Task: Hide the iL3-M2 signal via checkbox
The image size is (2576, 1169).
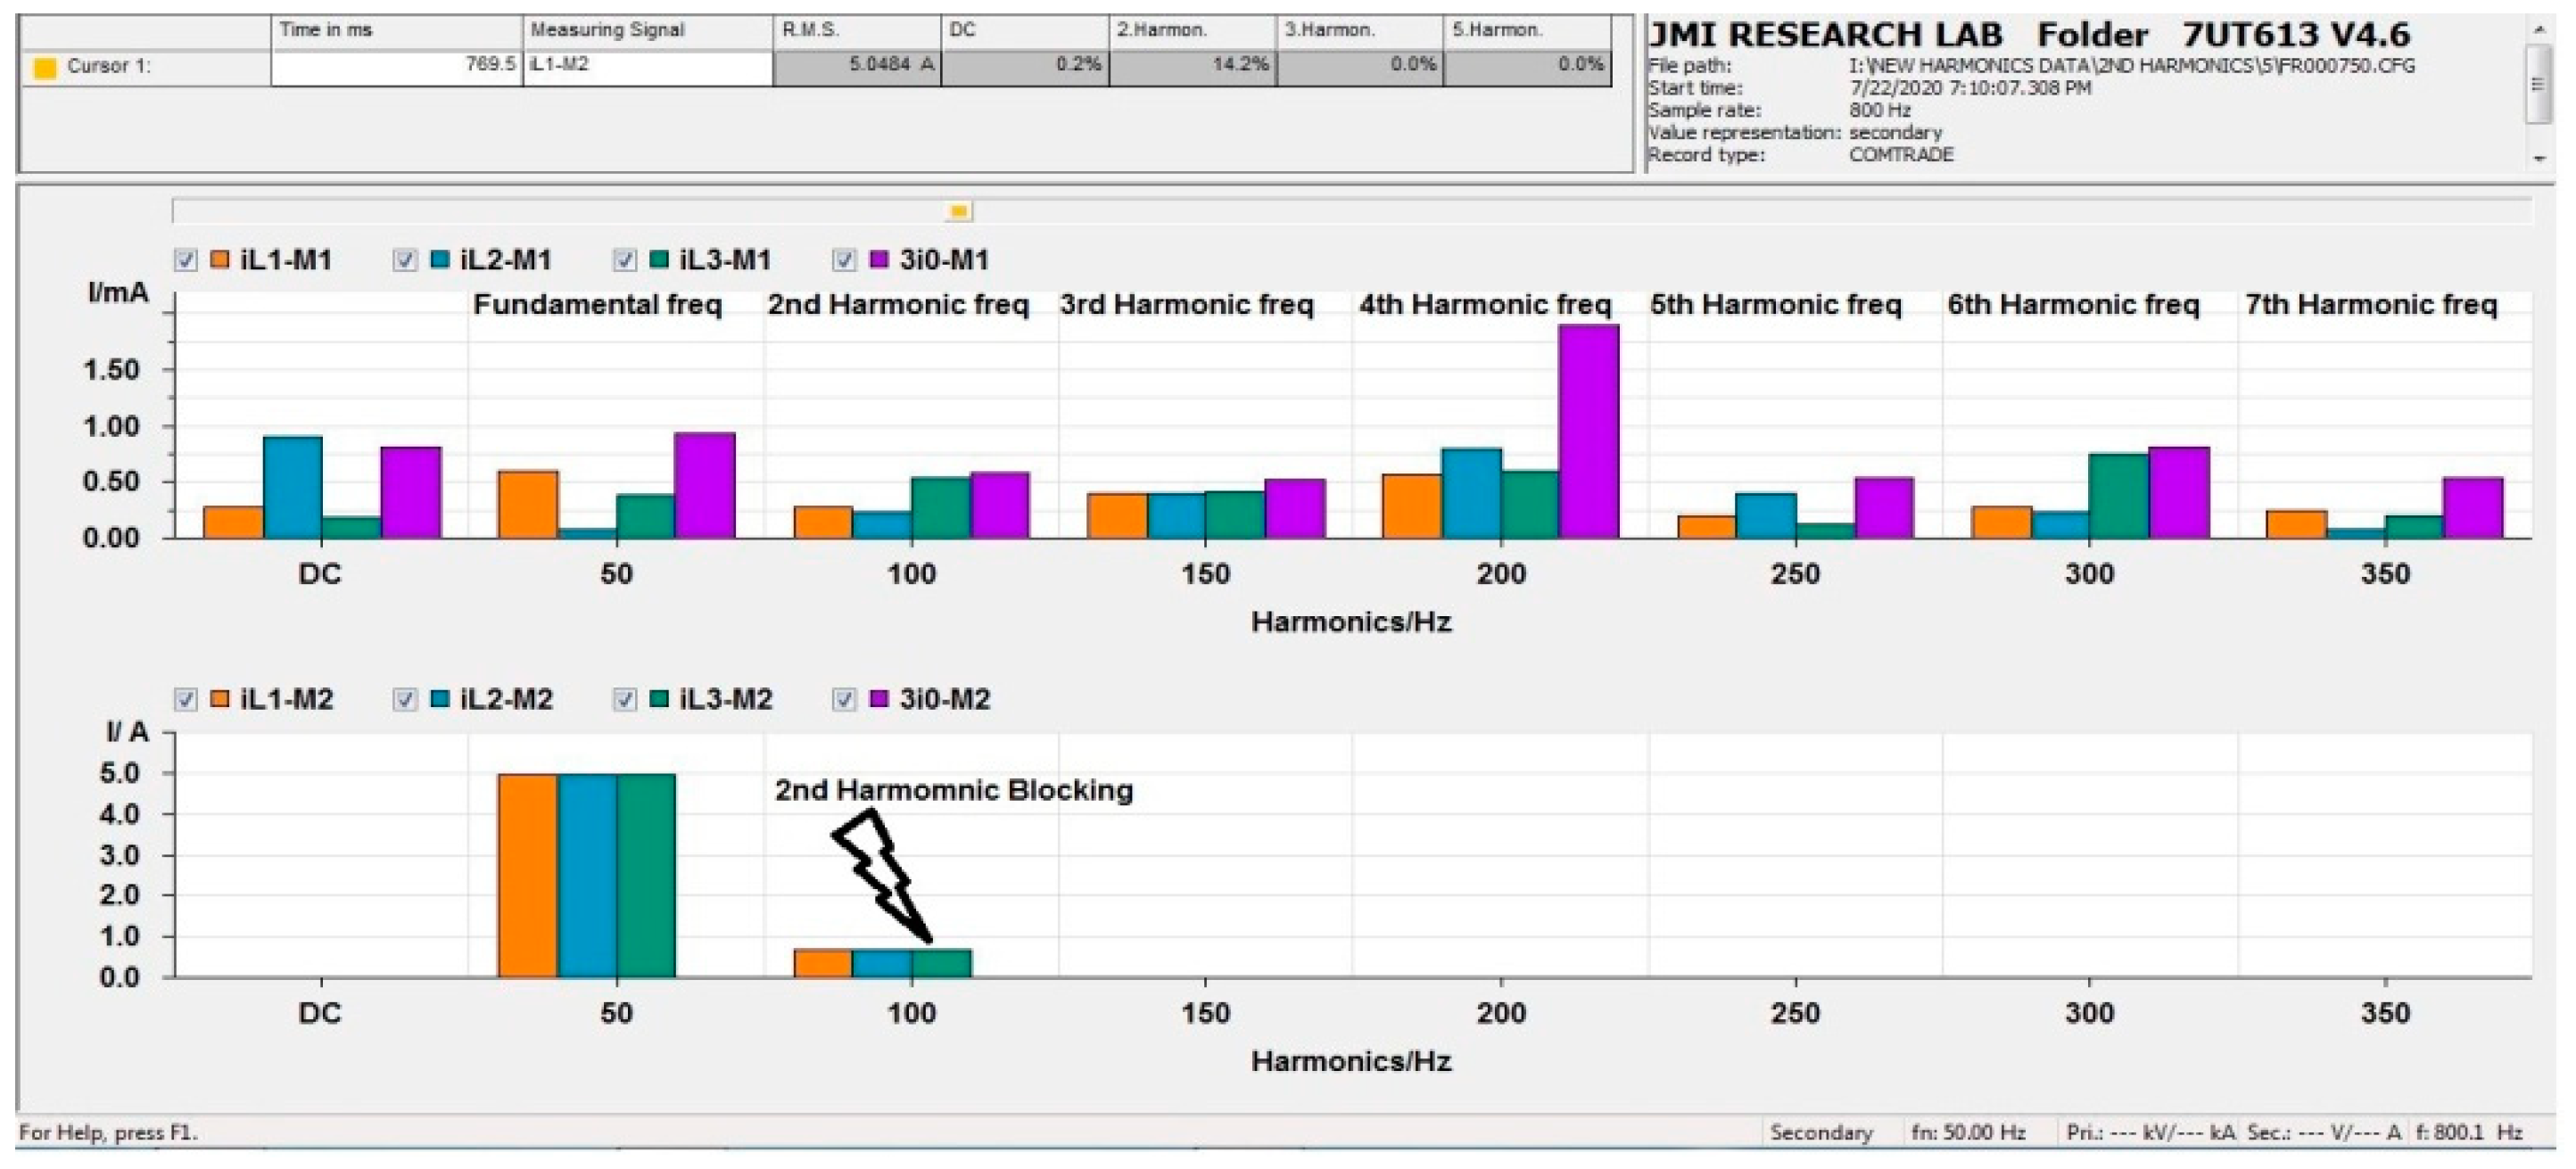Action: tap(624, 699)
